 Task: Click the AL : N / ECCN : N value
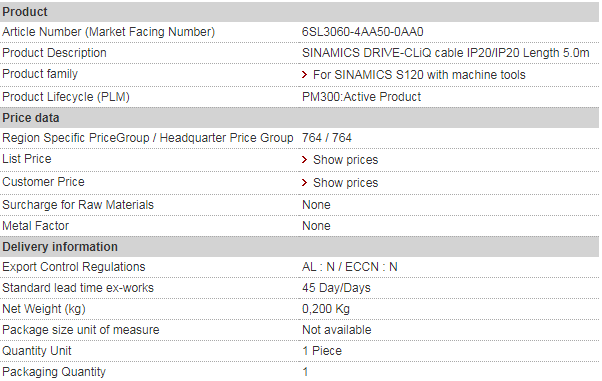click(x=349, y=267)
